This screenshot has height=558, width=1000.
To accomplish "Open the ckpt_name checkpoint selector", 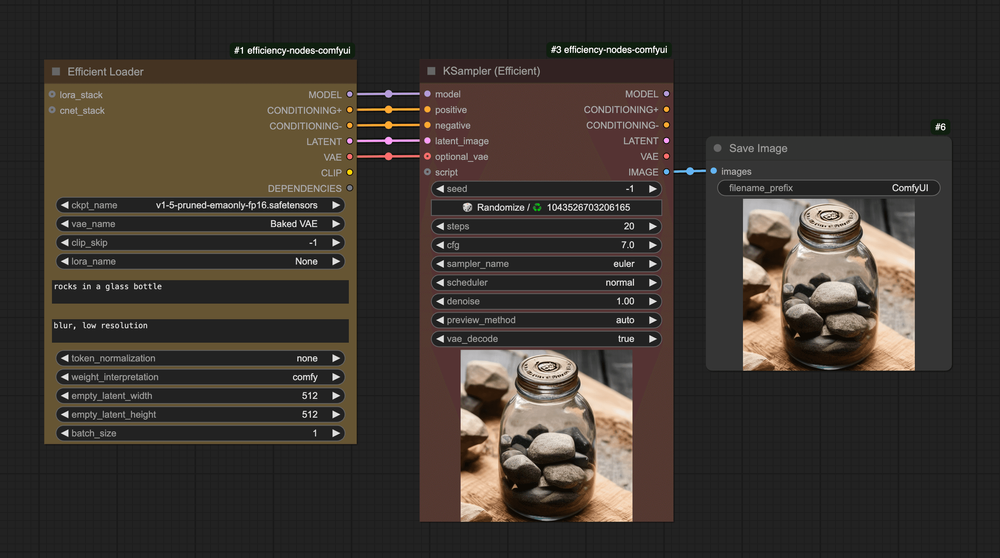I will coord(200,205).
